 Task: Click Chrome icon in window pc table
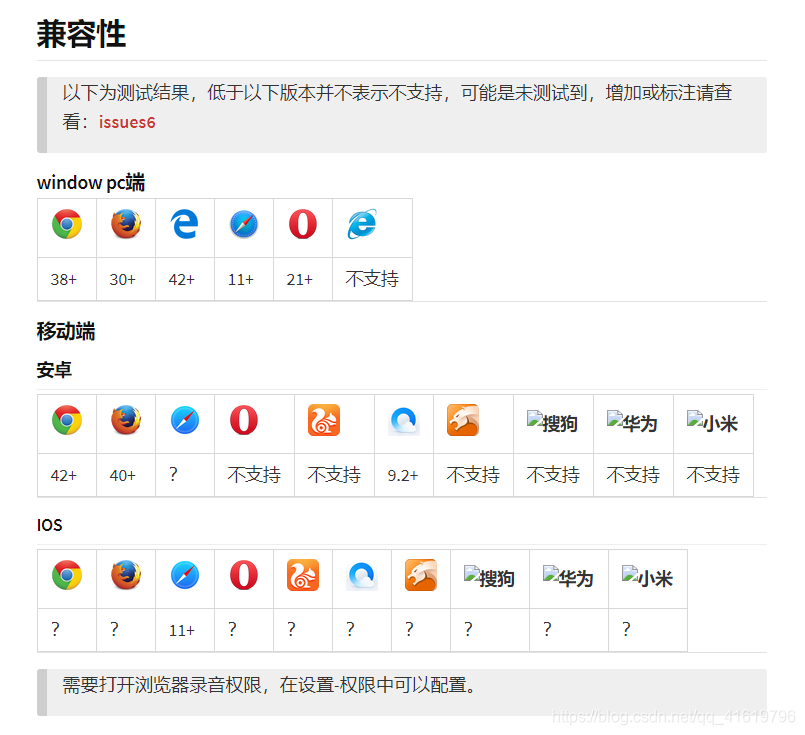click(x=67, y=224)
